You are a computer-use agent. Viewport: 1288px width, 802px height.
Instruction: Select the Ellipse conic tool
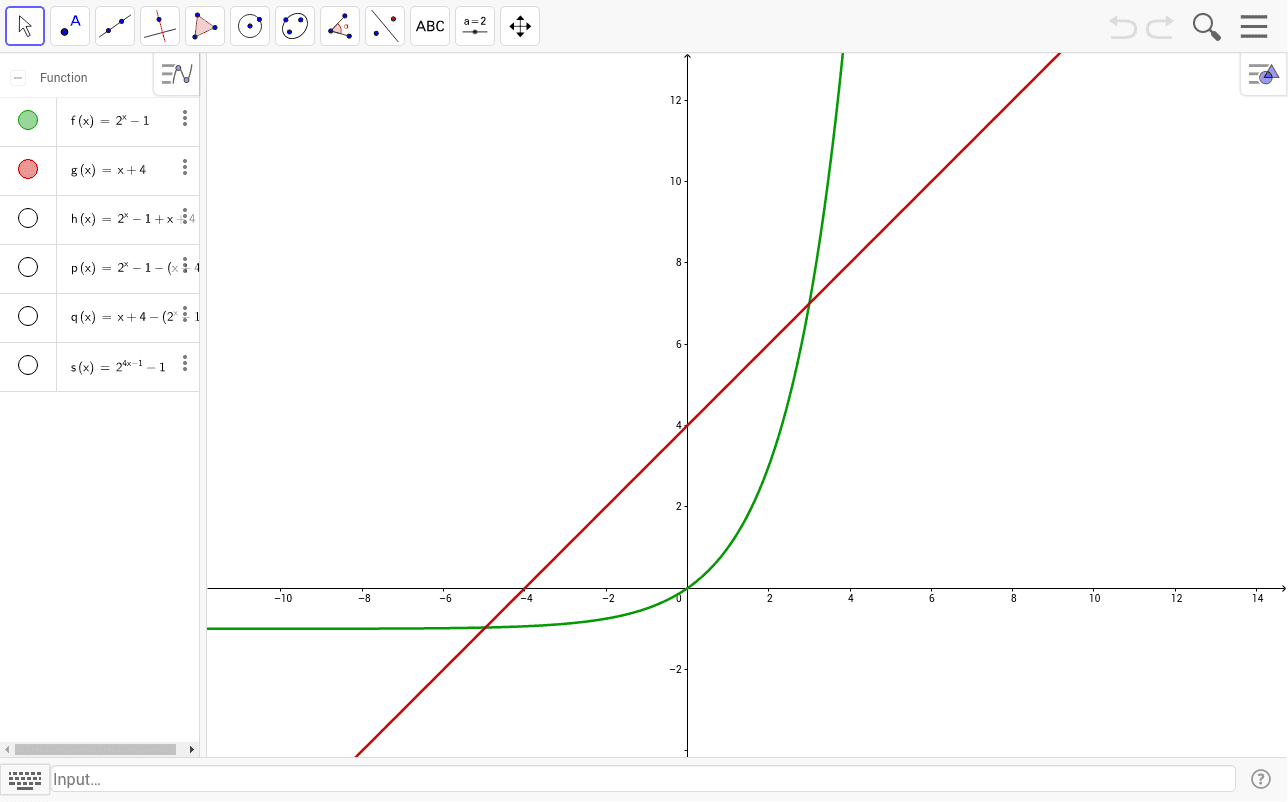tap(295, 26)
